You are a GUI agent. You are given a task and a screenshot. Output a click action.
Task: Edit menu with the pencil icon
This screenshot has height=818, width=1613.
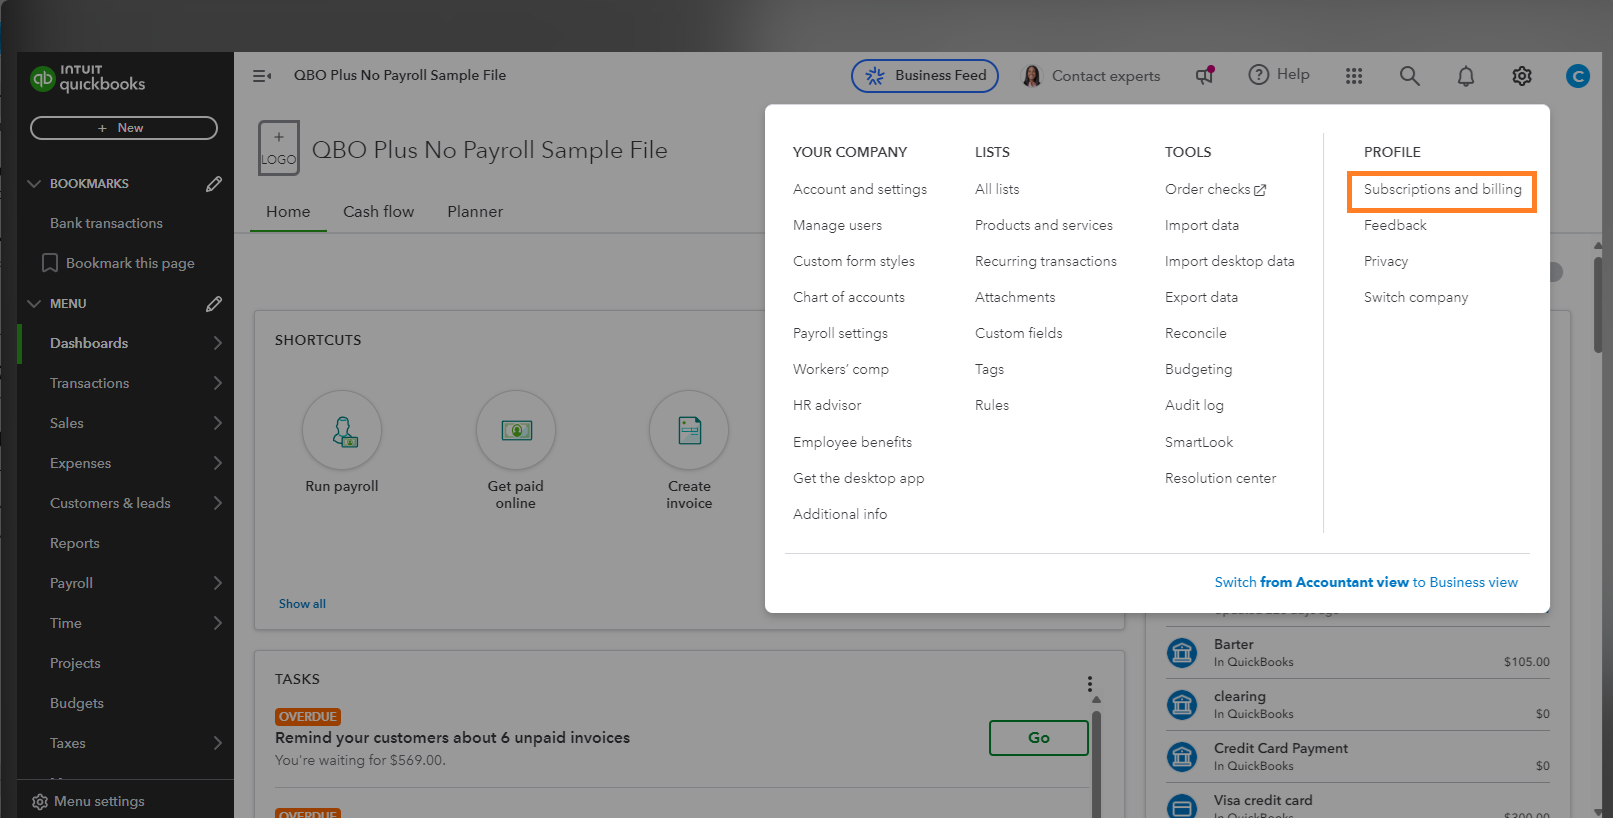[x=214, y=304]
